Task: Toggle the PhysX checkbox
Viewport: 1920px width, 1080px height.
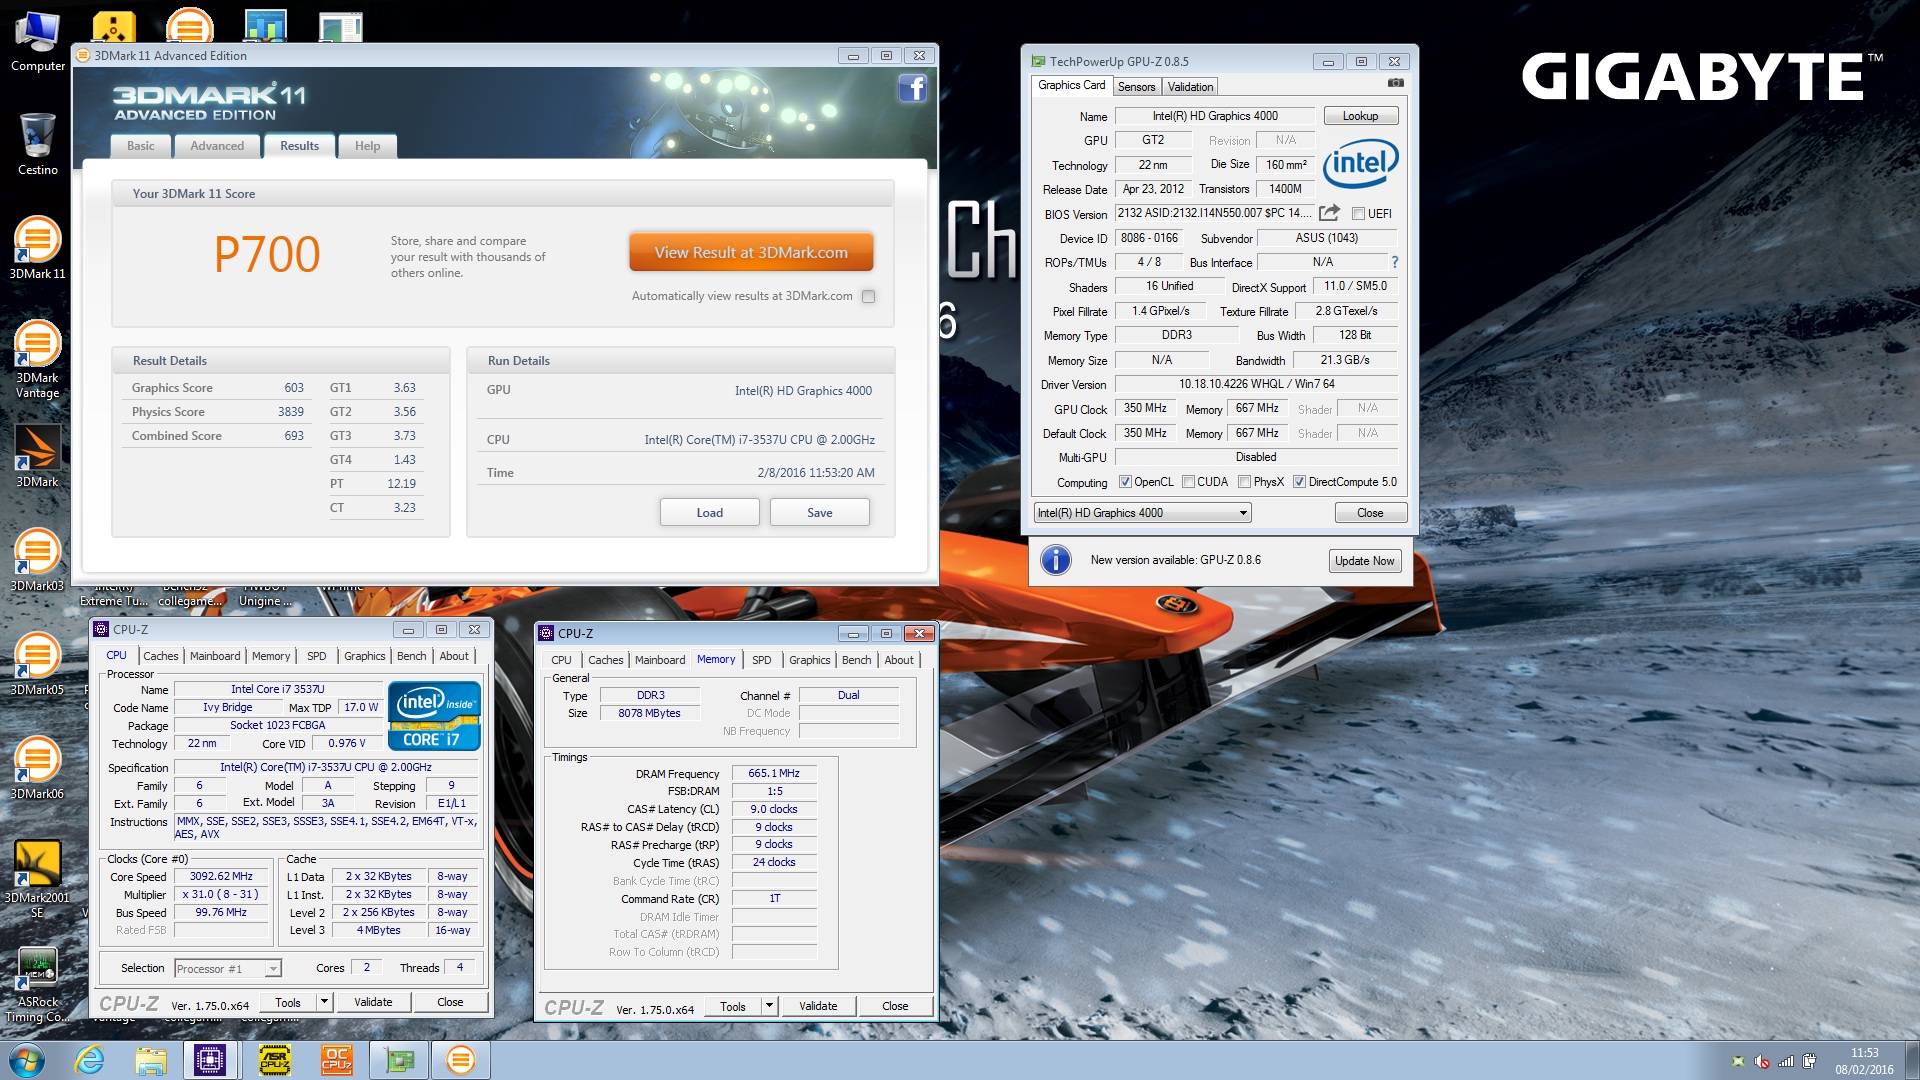Action: 1244,482
